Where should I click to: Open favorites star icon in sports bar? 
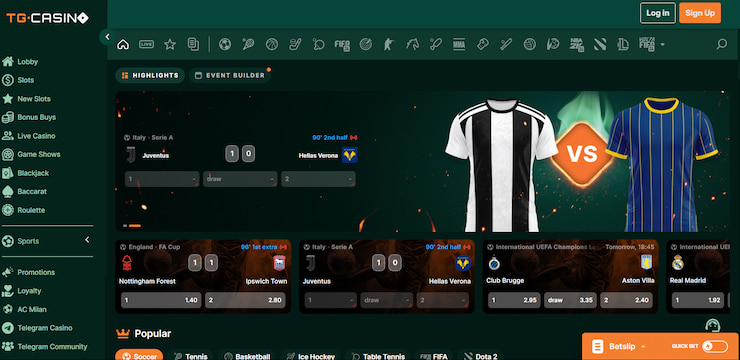tap(170, 44)
